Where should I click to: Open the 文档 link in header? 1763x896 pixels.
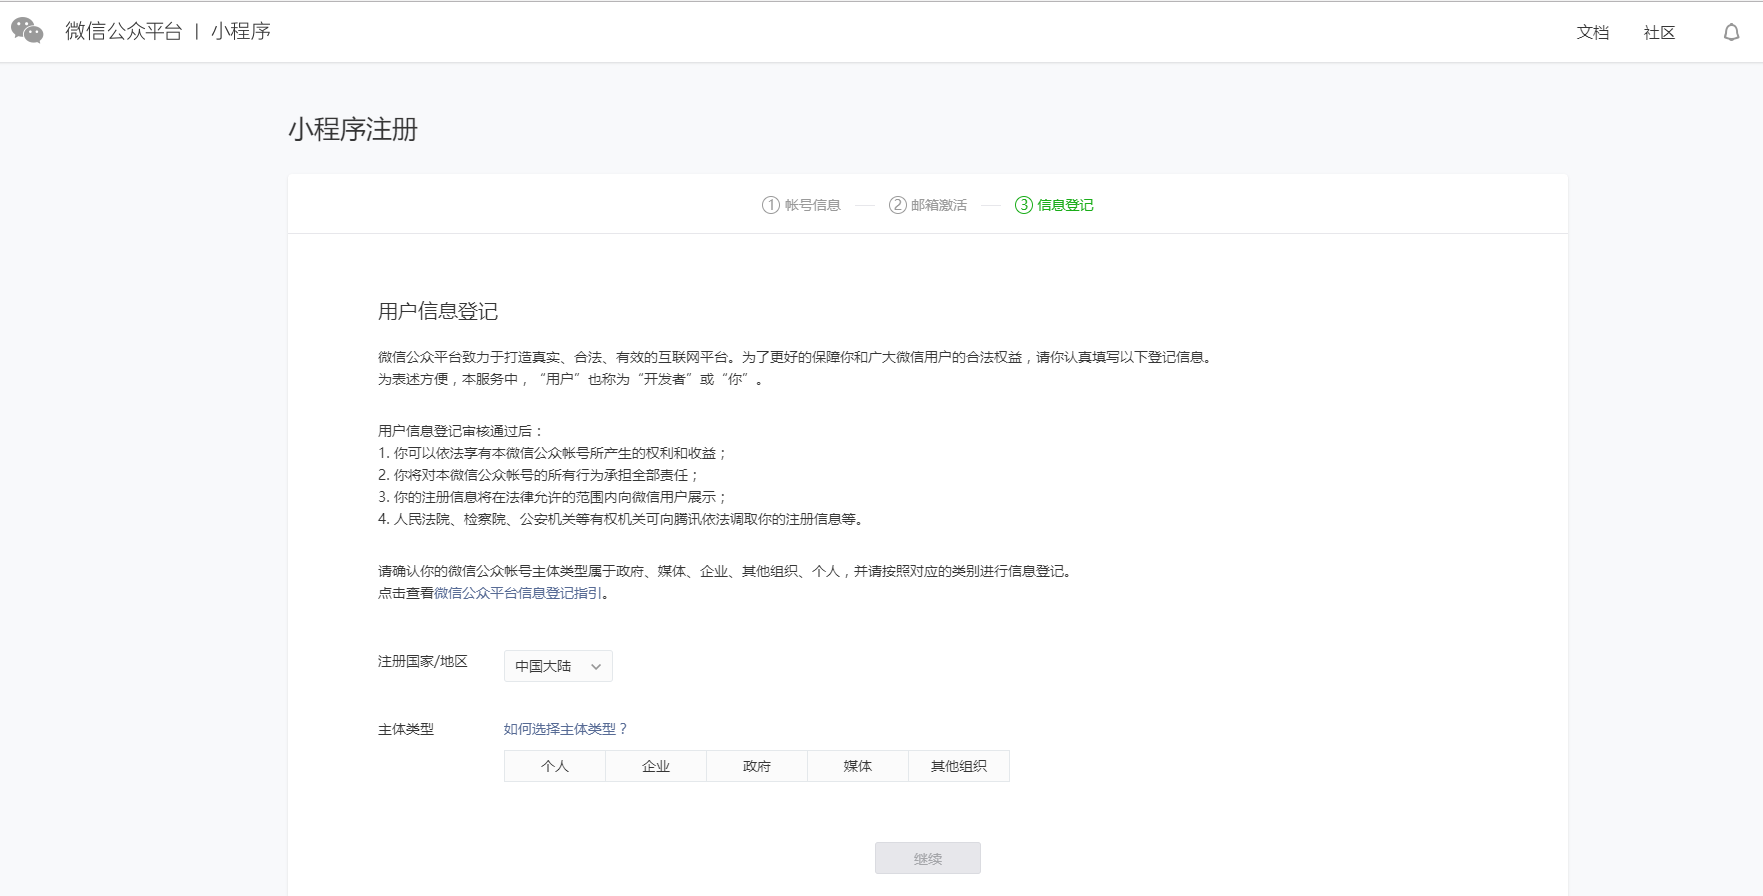pos(1593,32)
